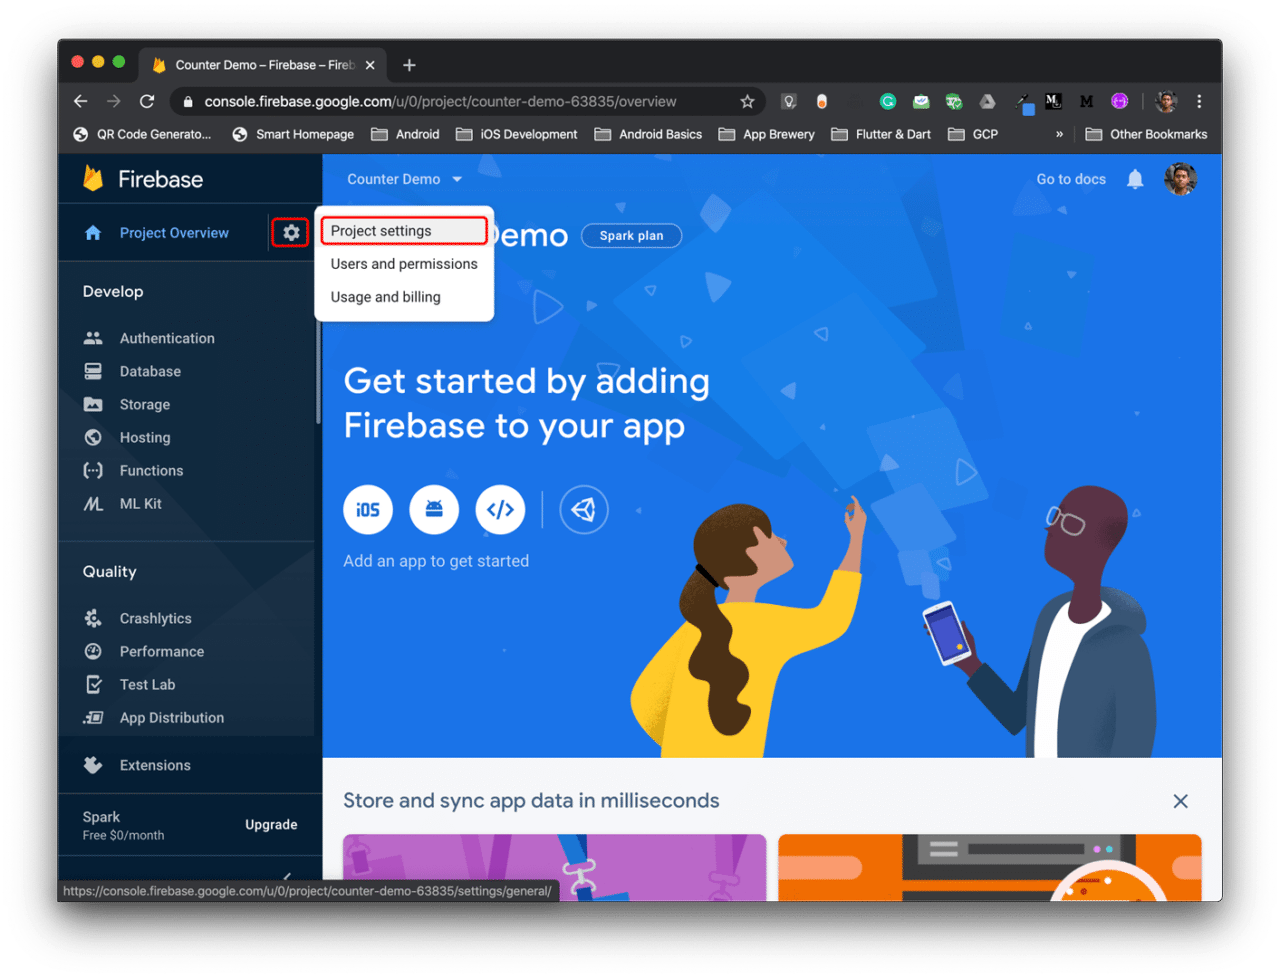Viewport: 1280px width, 978px height.
Task: Add an iOS app to the project
Action: tap(368, 510)
